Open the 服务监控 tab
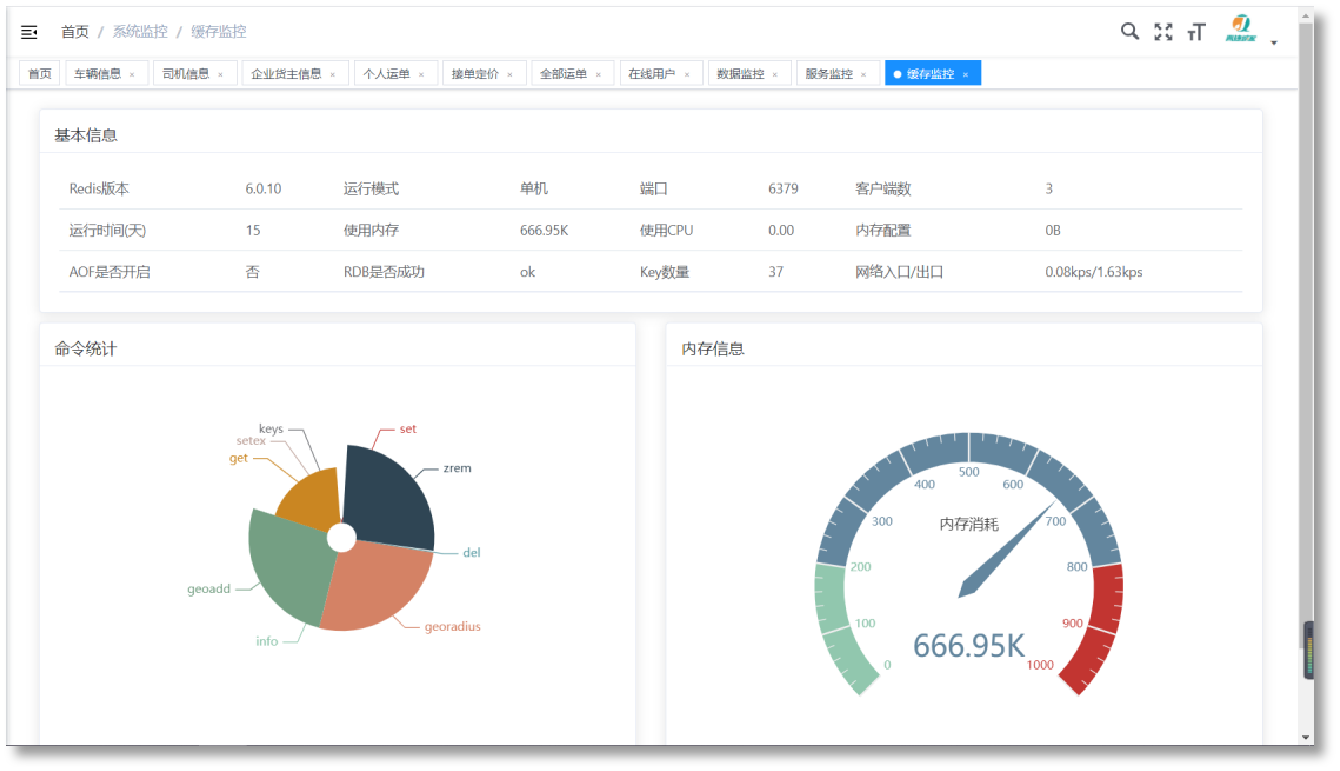The width and height of the screenshot is (1340, 771). (x=829, y=74)
